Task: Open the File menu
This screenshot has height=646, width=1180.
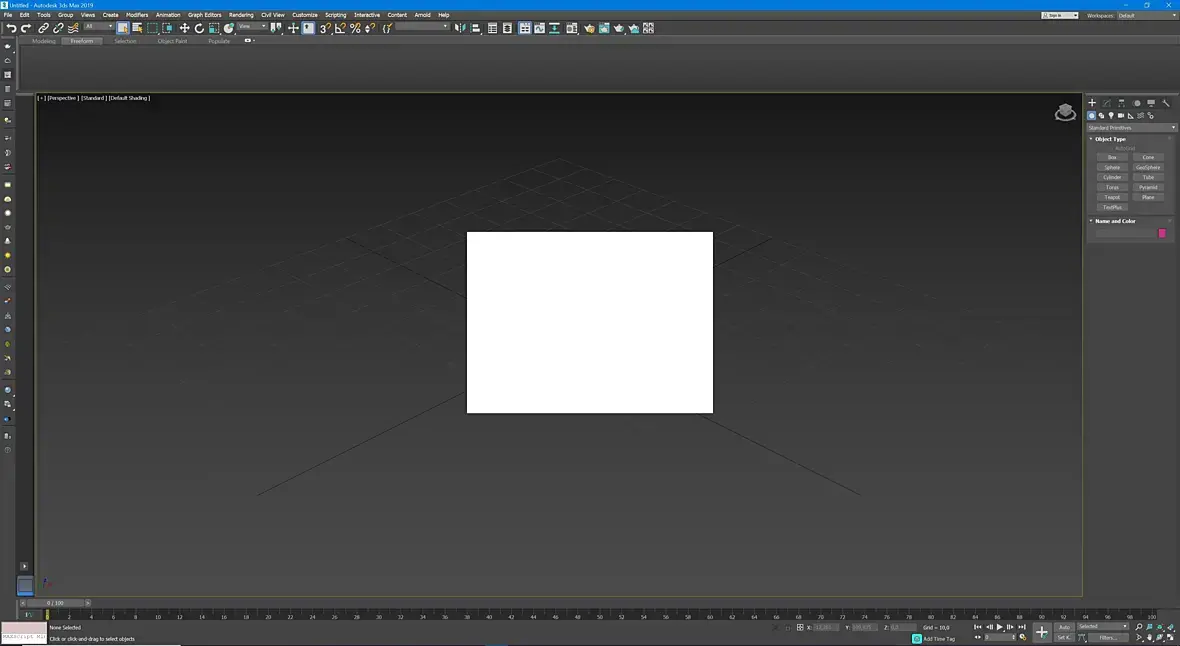Action: point(8,15)
